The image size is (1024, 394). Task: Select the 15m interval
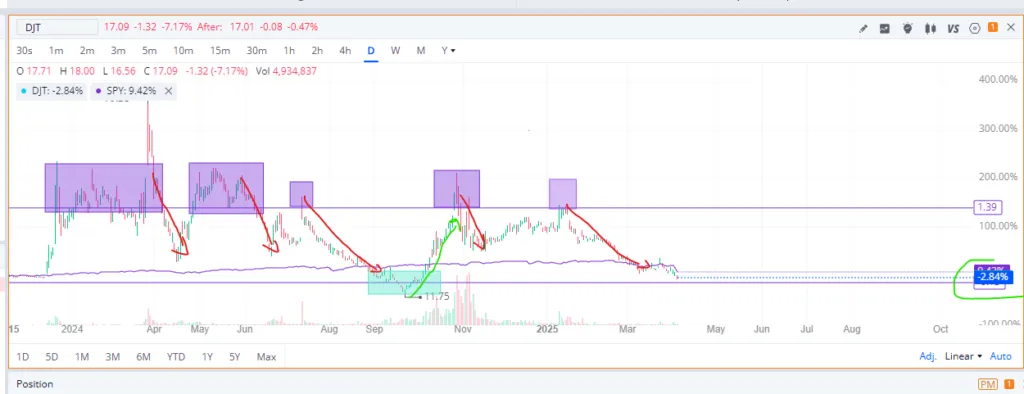(220, 50)
